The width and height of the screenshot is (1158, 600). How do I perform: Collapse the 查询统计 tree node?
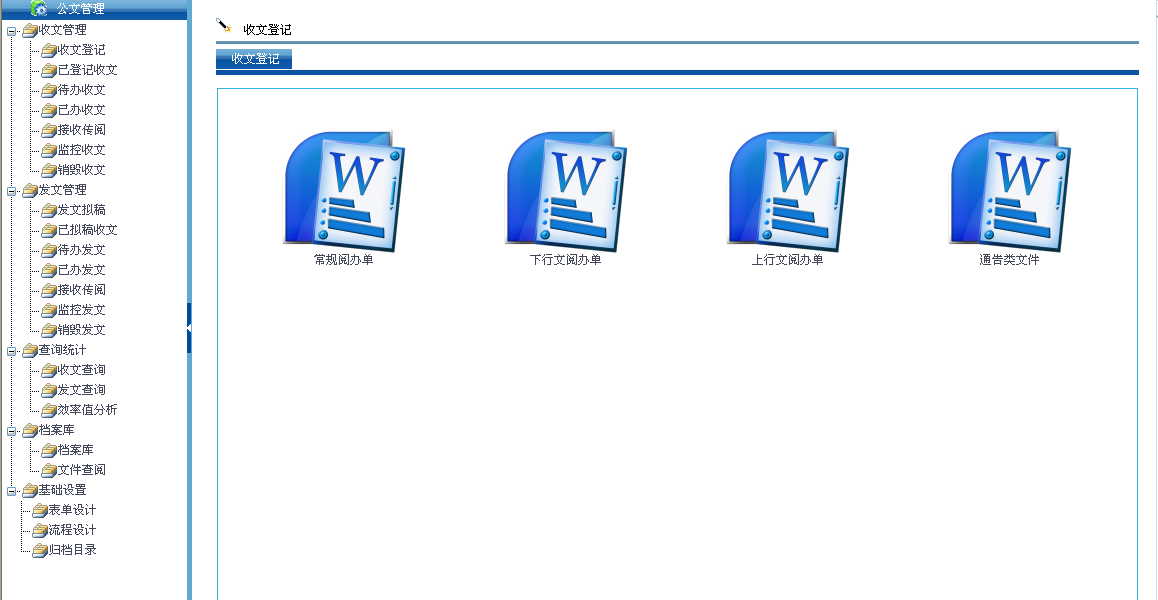(x=12, y=350)
